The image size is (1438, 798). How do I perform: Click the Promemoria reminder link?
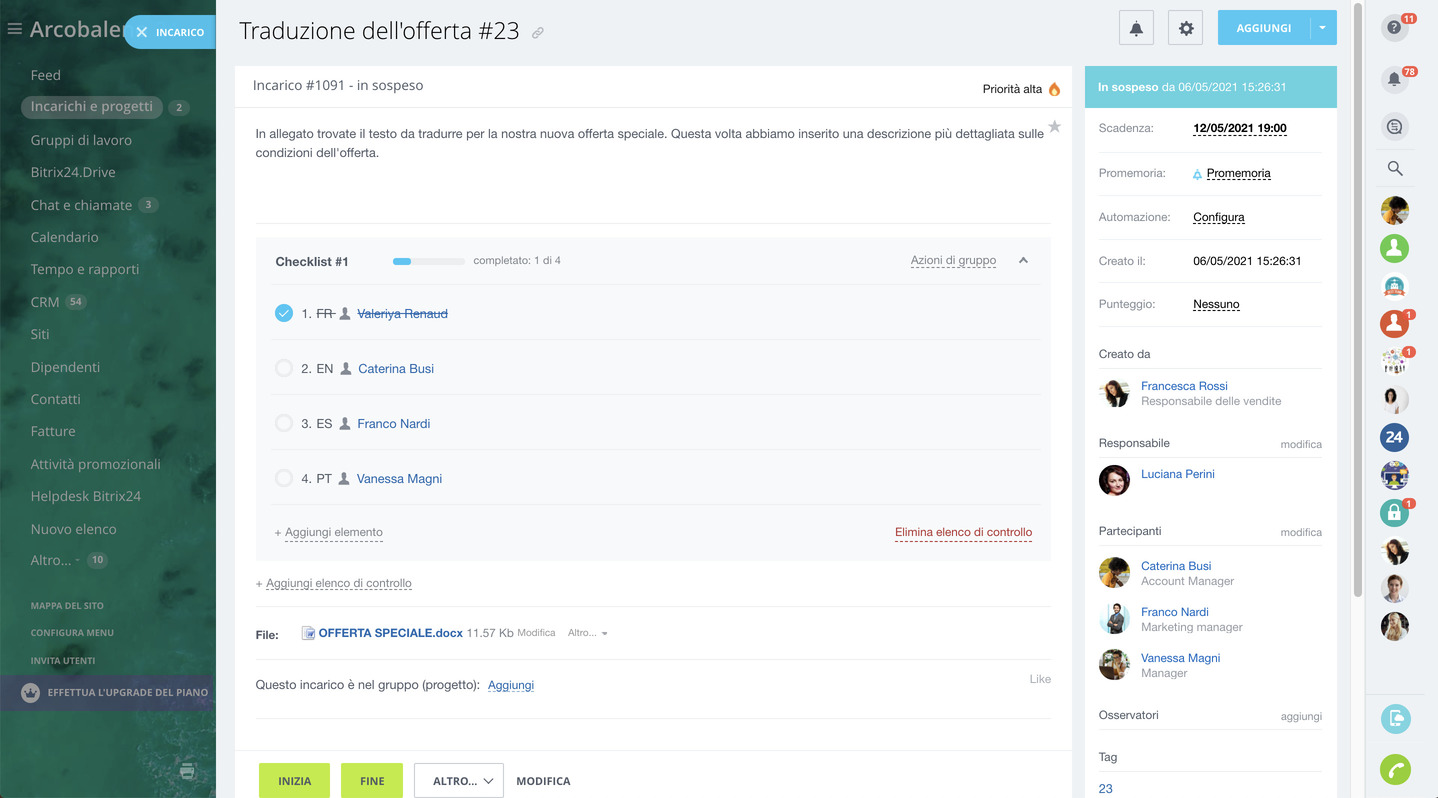coord(1238,173)
